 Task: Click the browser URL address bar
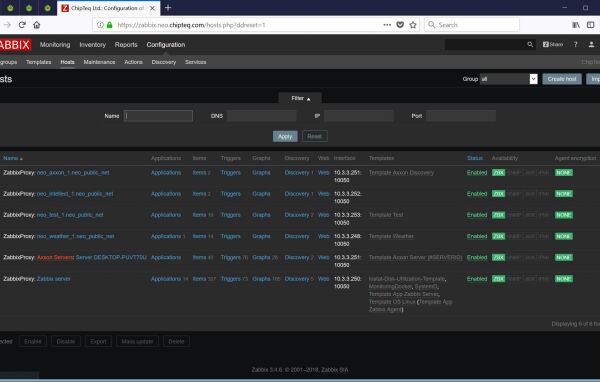click(x=245, y=25)
